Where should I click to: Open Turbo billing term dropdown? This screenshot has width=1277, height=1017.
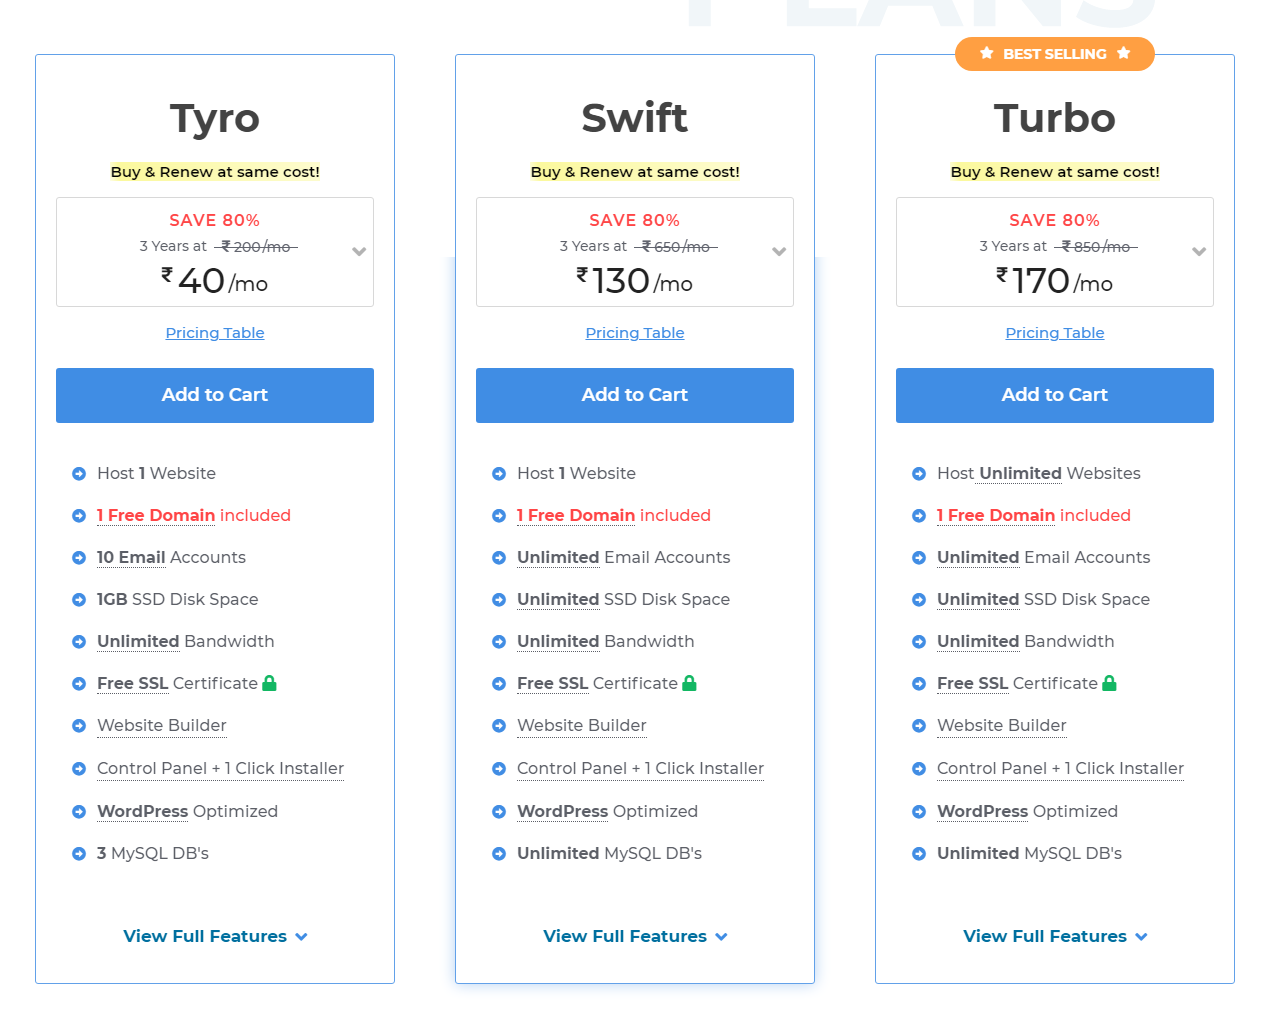click(x=1199, y=252)
